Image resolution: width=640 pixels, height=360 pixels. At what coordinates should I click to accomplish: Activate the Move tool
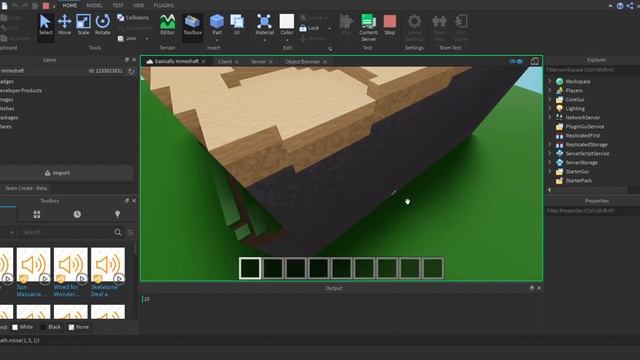[x=64, y=25]
